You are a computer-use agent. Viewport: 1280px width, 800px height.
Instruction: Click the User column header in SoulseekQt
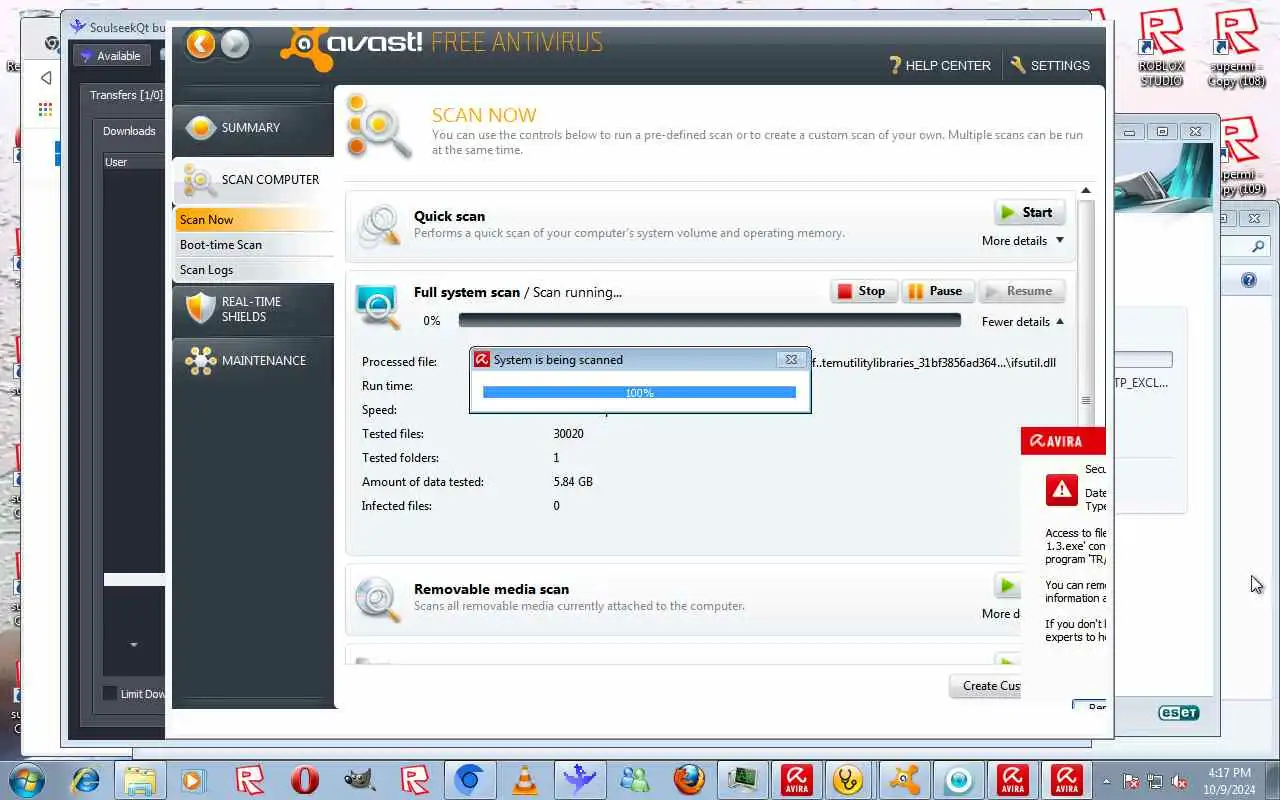[x=134, y=162]
